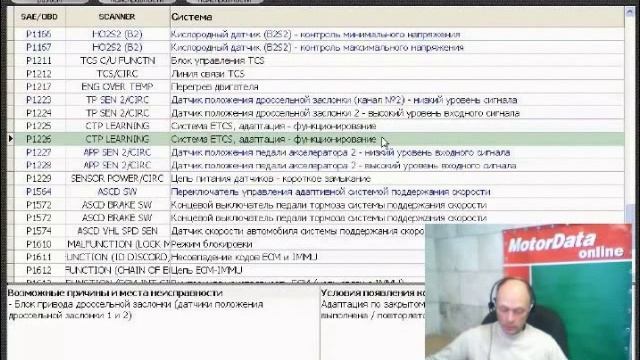Select code cell P1212
Screen dimensions: 640x360
(x=39, y=73)
